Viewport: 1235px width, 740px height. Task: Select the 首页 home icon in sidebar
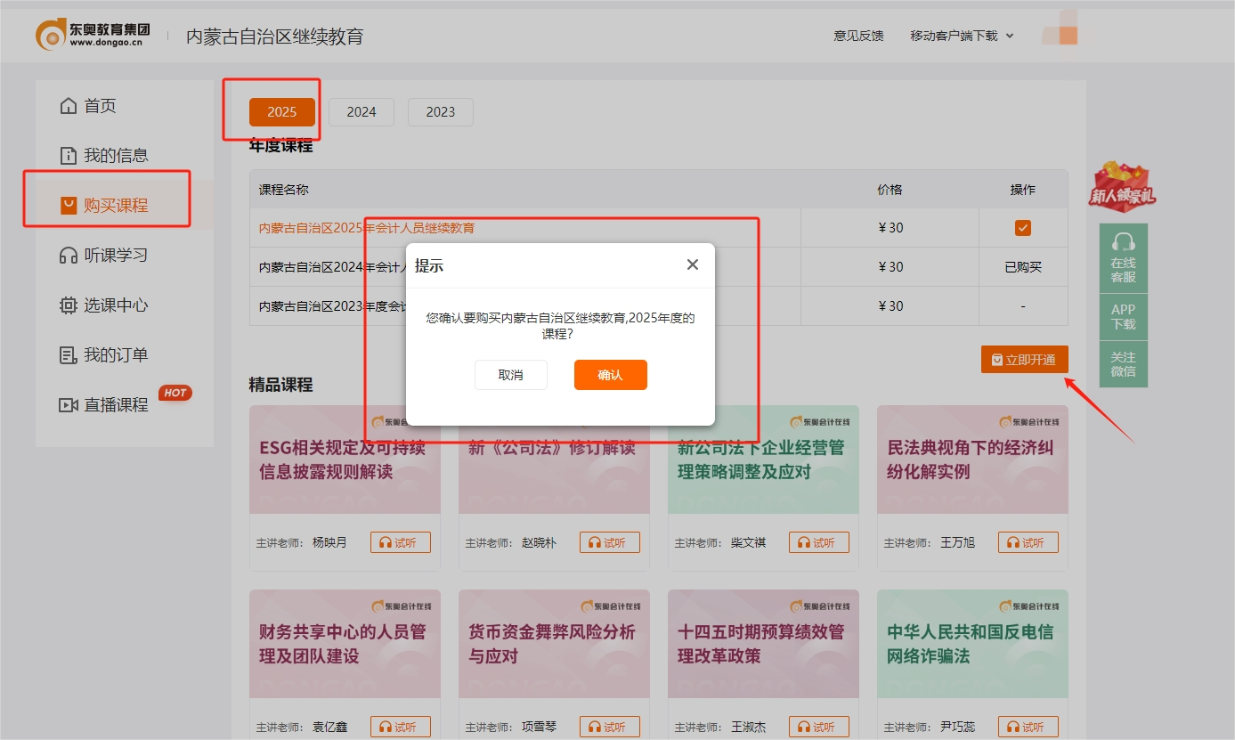[66, 104]
